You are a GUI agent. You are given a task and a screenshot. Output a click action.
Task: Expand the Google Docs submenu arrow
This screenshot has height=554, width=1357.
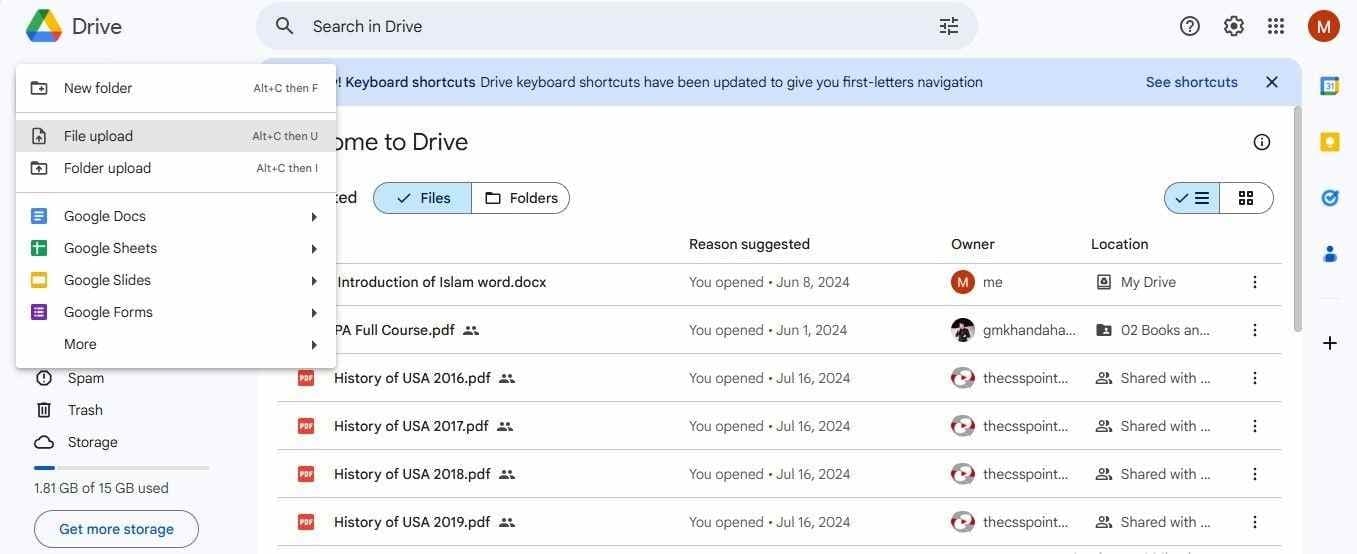point(314,216)
